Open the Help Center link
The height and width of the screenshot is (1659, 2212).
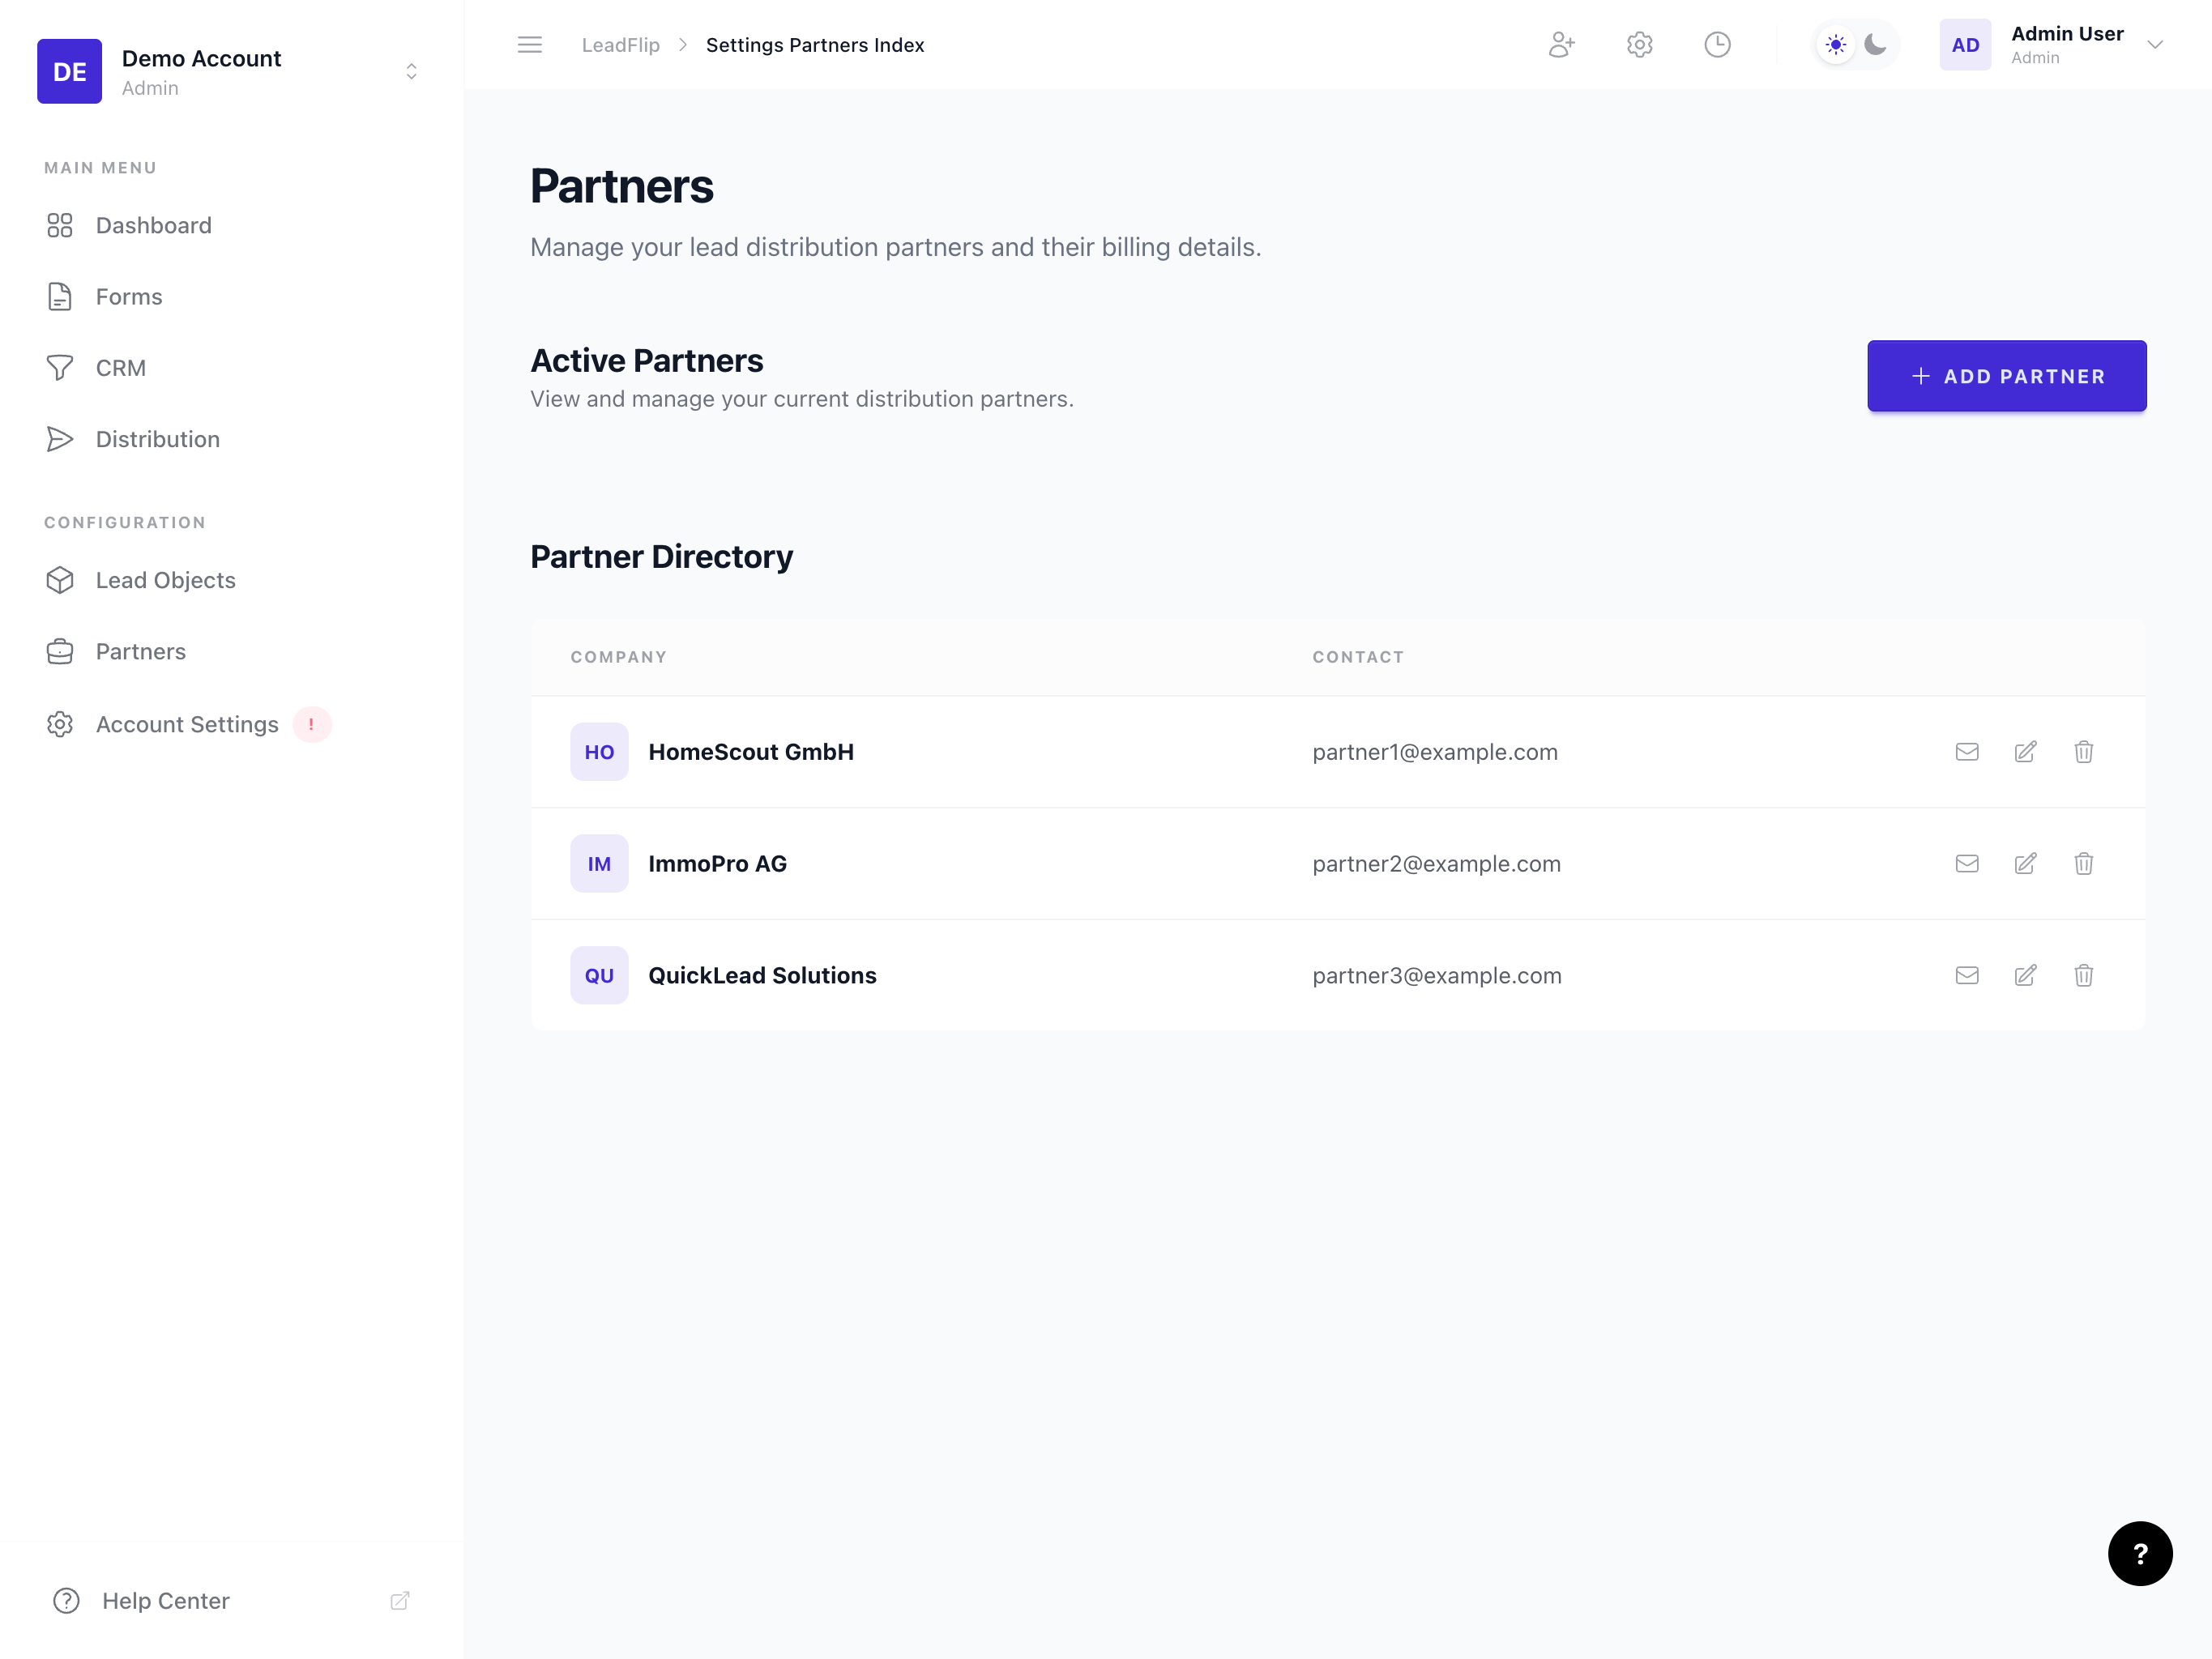[x=166, y=1600]
